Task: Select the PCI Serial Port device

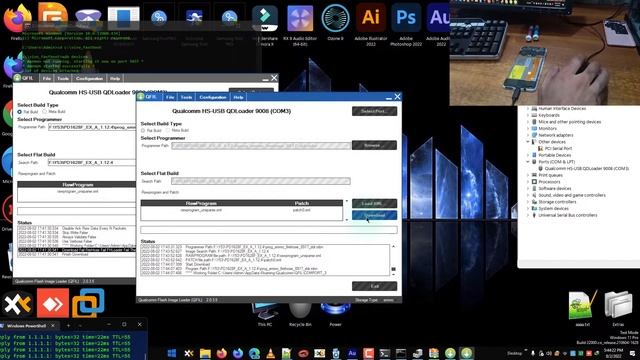Action: pyautogui.click(x=558, y=149)
